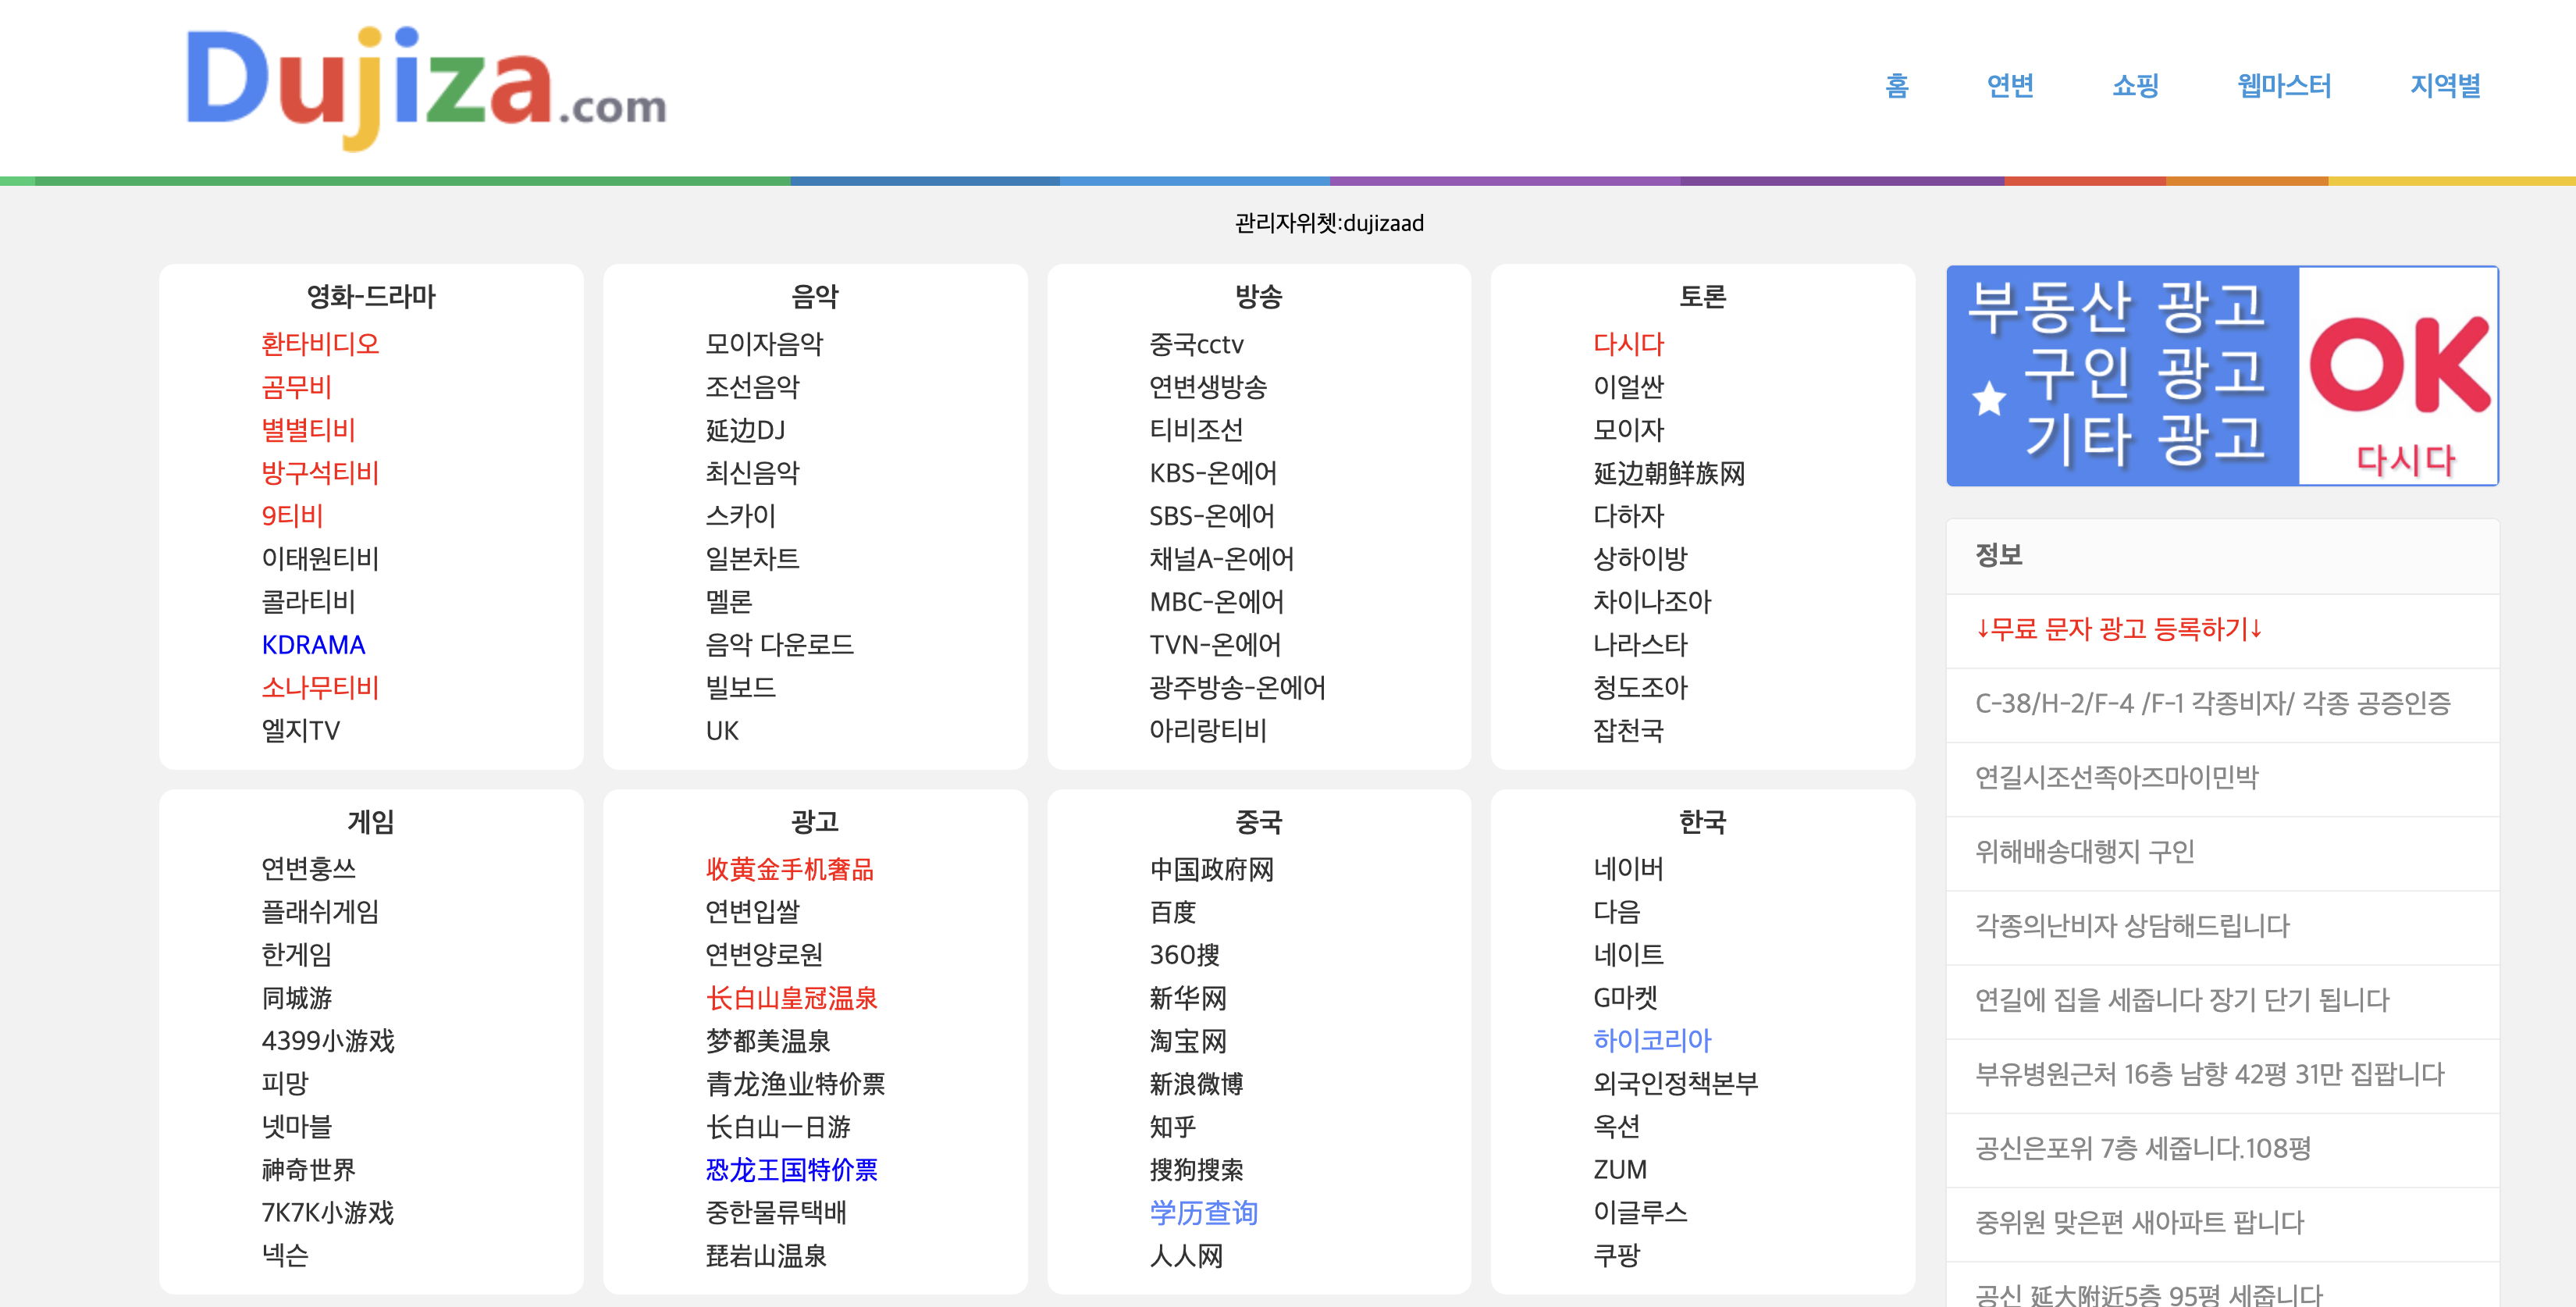Open the TVN-온에어 link
Viewport: 2576px width, 1307px height.
pyautogui.click(x=1215, y=645)
